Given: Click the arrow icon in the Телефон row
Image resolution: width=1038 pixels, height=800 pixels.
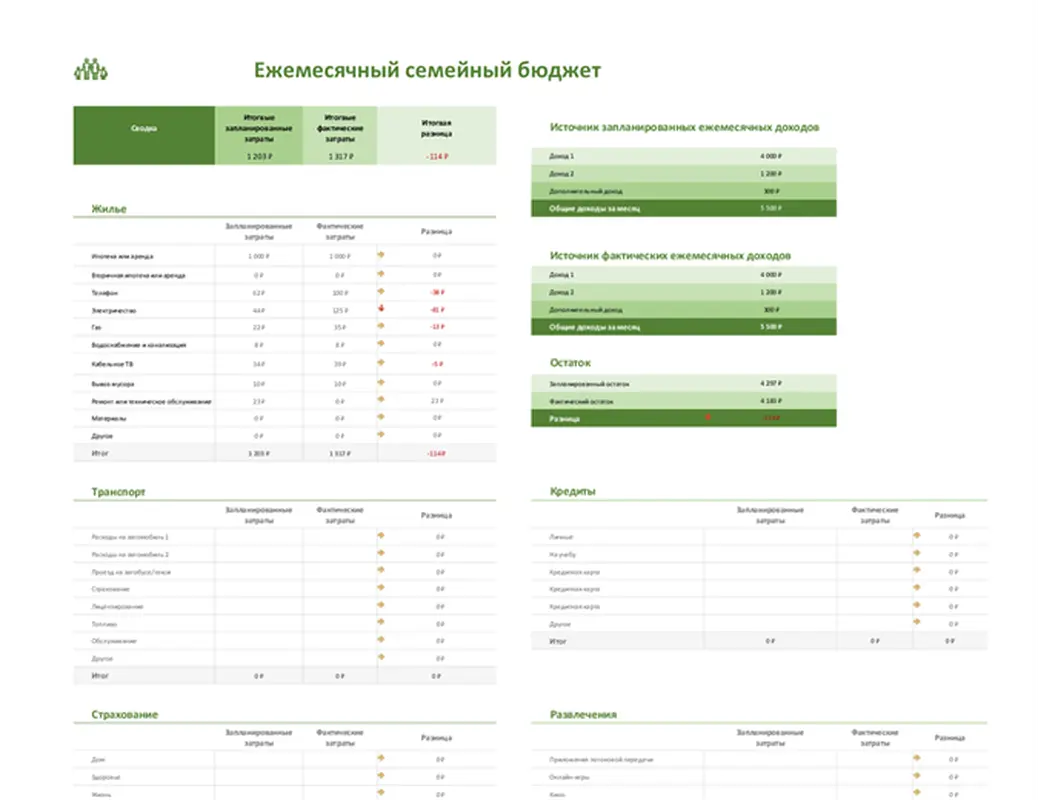Looking at the screenshot, I should tap(381, 292).
